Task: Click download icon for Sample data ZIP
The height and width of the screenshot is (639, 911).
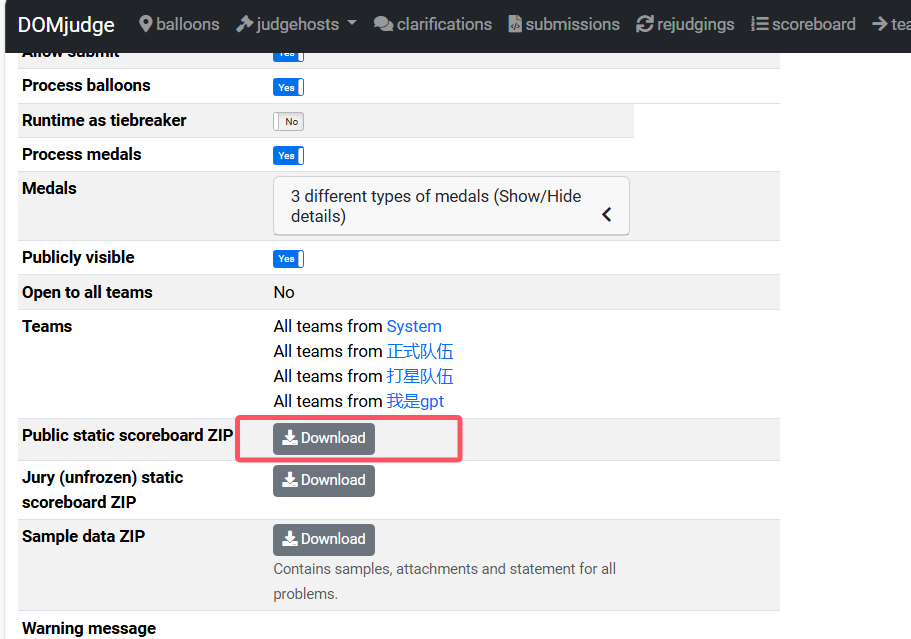Action: [290, 539]
